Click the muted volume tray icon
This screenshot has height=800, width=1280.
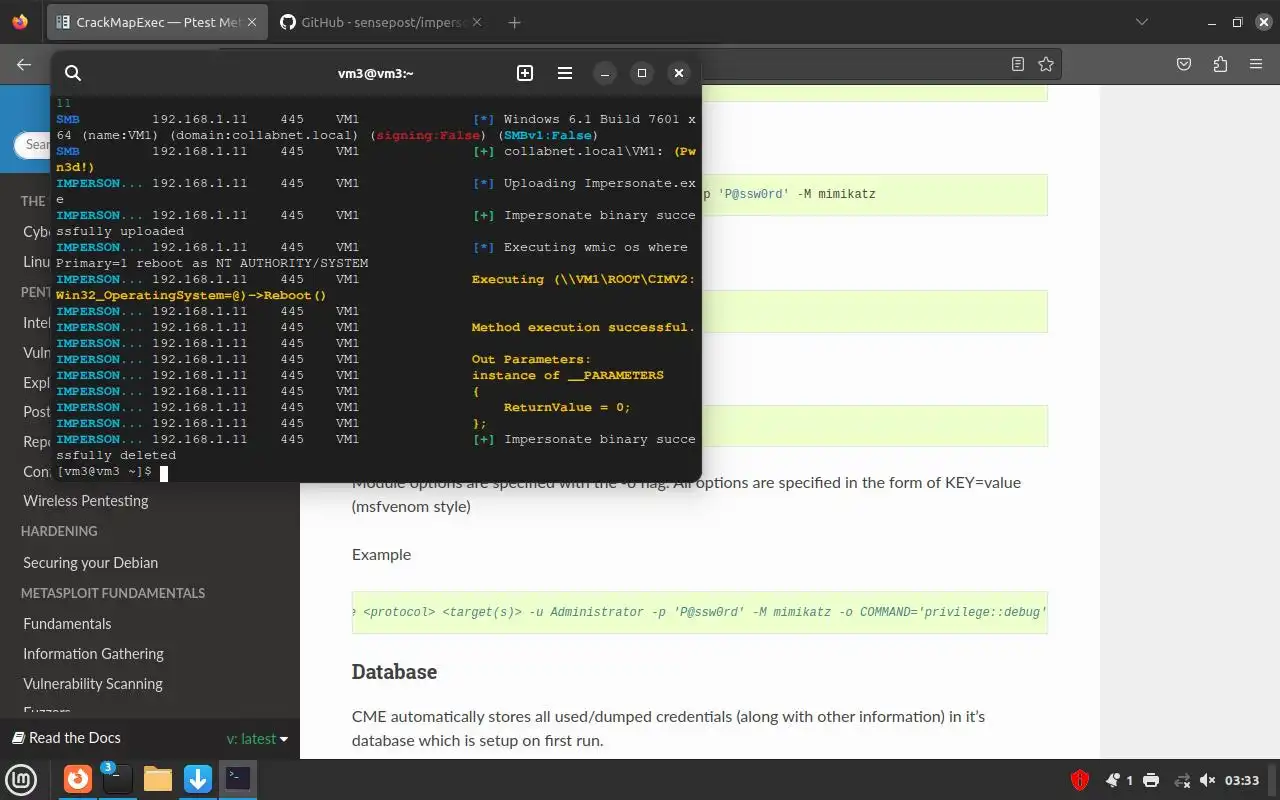(x=1207, y=780)
